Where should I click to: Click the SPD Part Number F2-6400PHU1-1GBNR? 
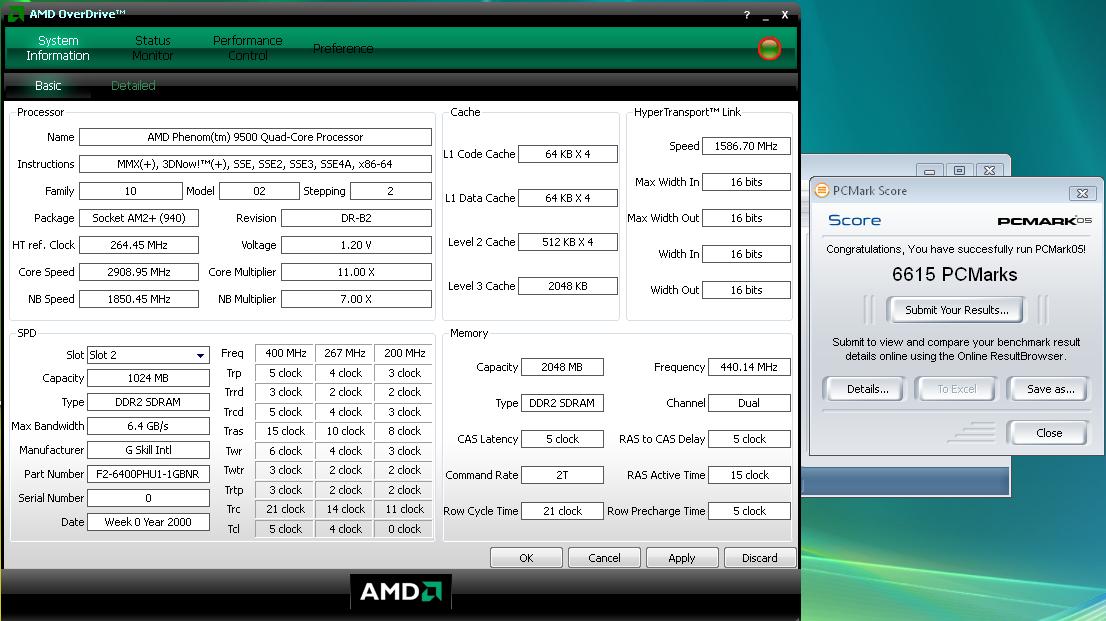click(148, 474)
